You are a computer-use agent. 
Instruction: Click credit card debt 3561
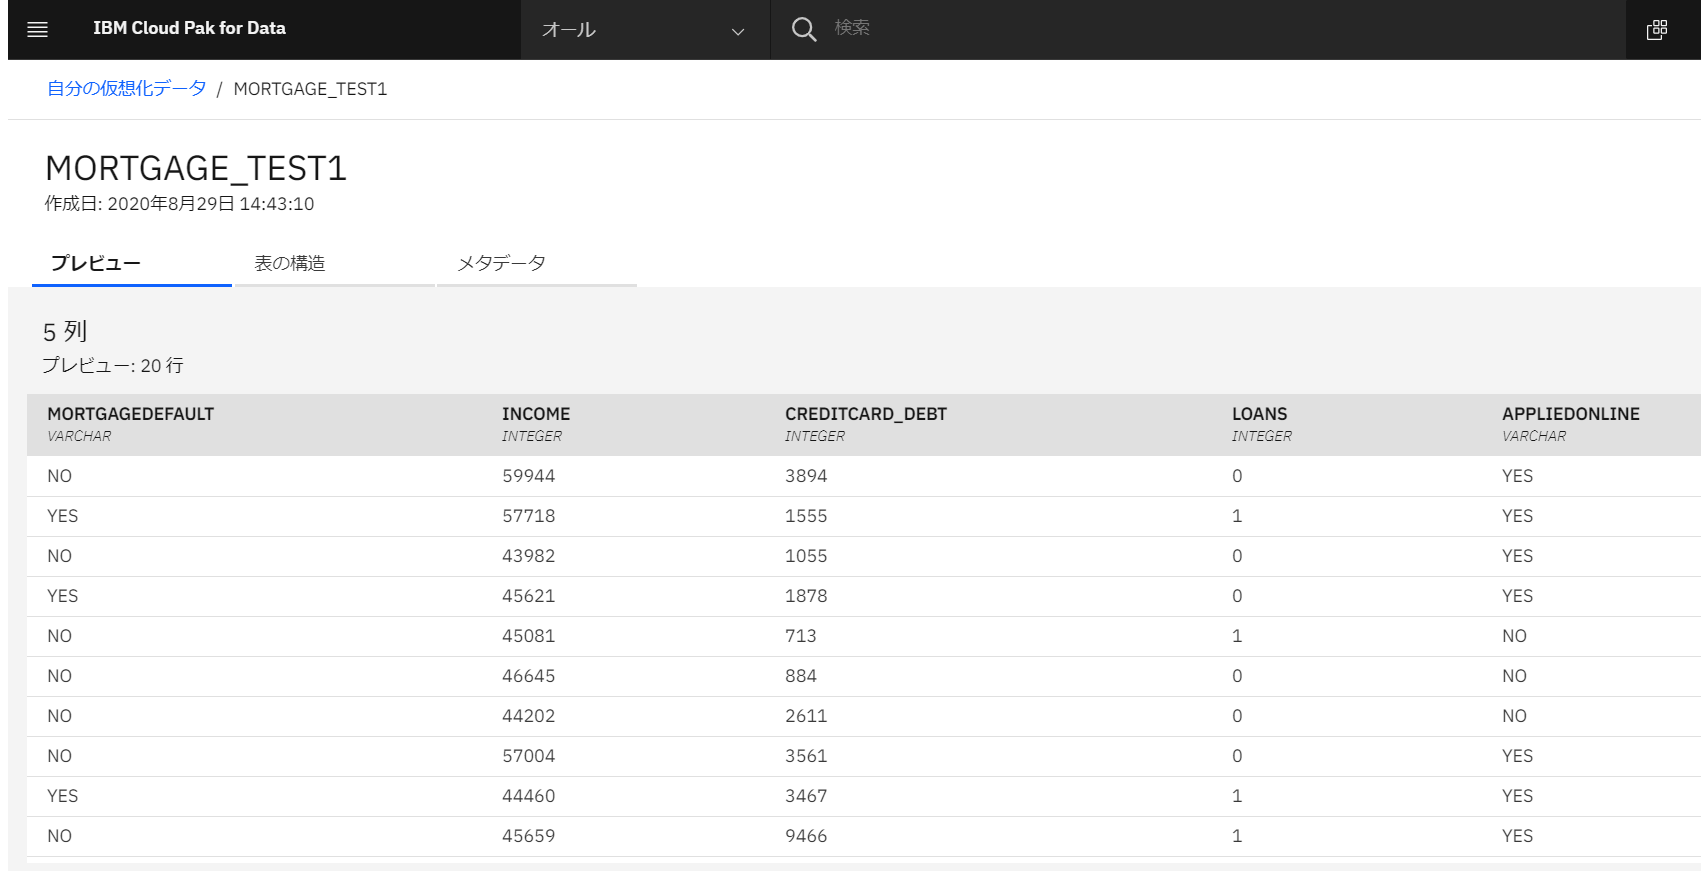point(806,756)
